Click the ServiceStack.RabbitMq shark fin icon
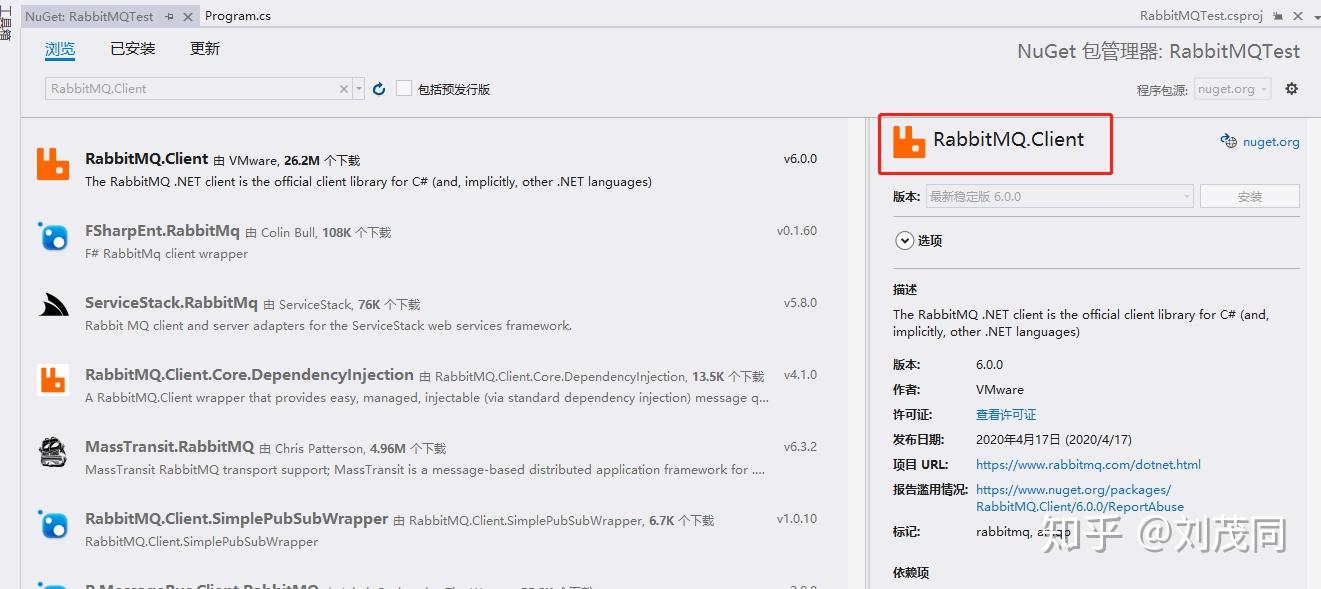Screen dimensions: 1321x589 53,305
